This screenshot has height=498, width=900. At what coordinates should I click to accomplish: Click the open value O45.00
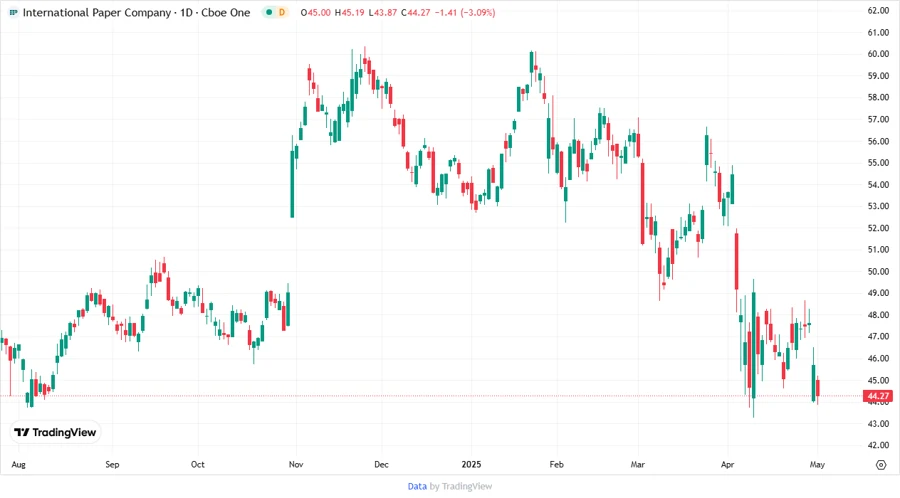(x=316, y=12)
